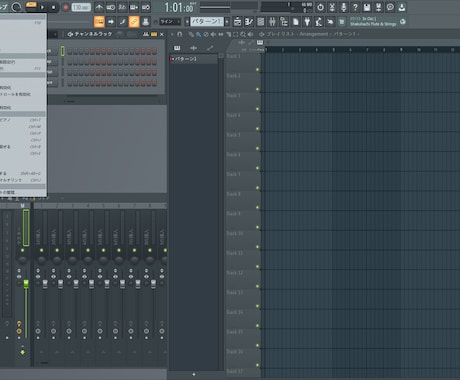The height and width of the screenshot is (380, 460).
Task: Click the scissors one-click recording icon
Action: [x=332, y=7]
